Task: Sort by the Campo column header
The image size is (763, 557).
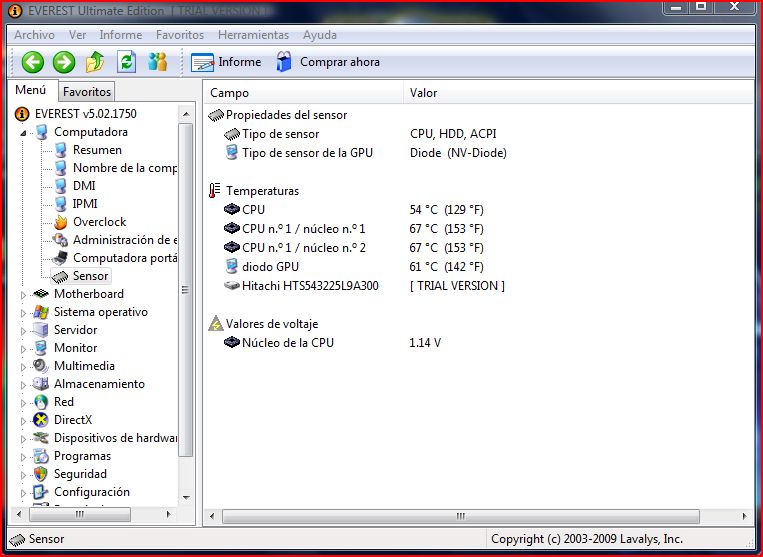Action: 304,92
